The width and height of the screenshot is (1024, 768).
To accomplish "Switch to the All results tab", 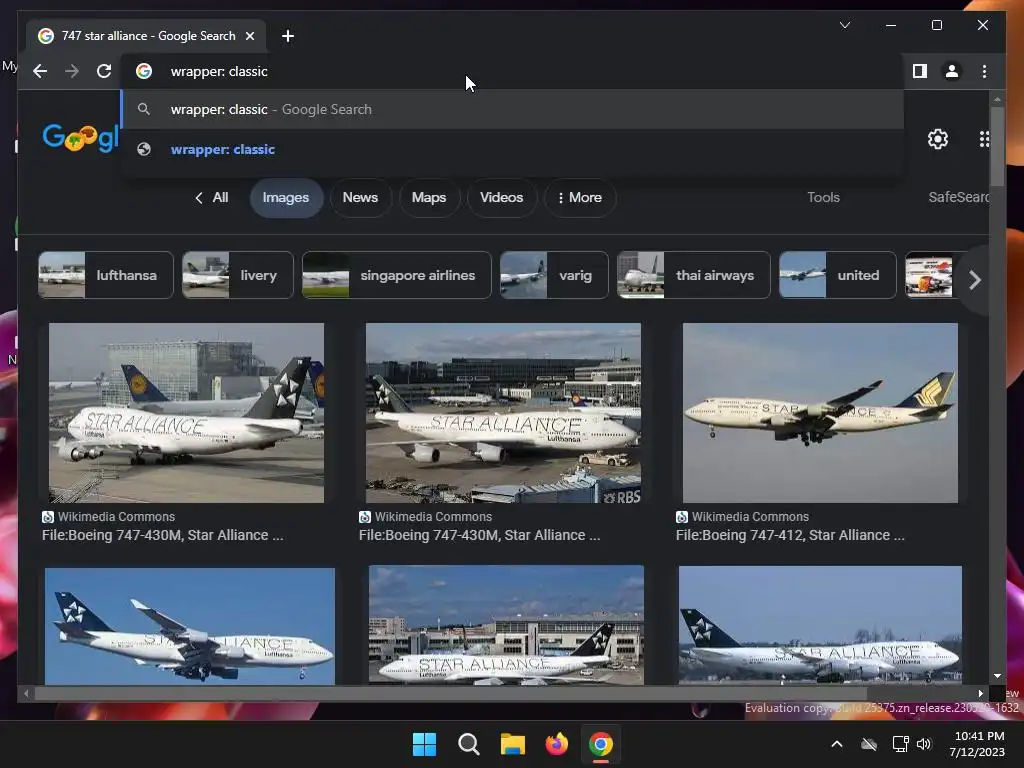I will 212,197.
